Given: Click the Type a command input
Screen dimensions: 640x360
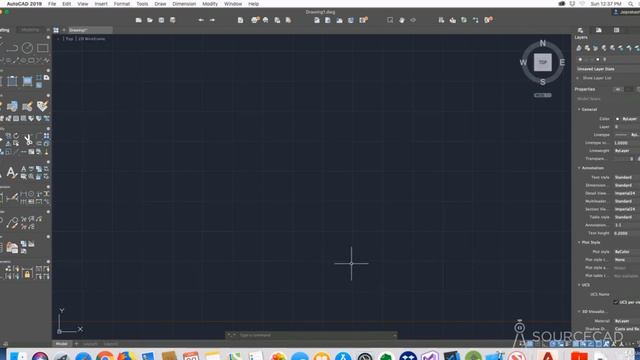Looking at the screenshot, I should (x=311, y=336).
